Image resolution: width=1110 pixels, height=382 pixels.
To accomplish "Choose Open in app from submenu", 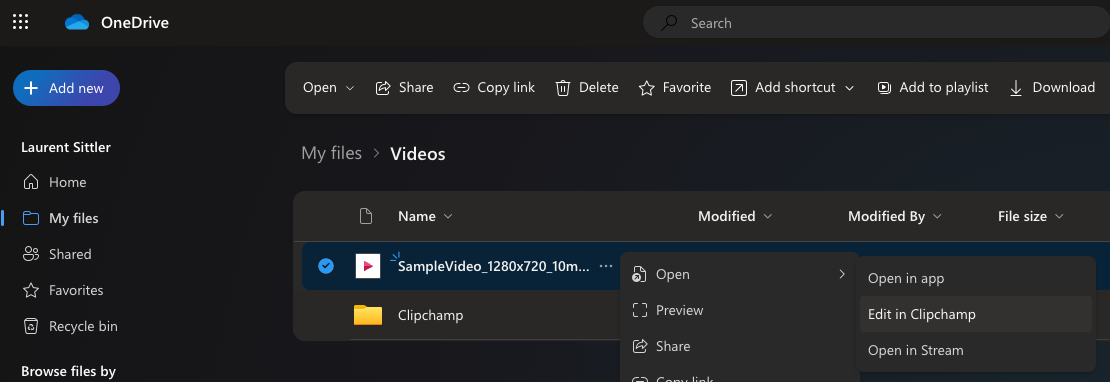I will [x=975, y=278].
